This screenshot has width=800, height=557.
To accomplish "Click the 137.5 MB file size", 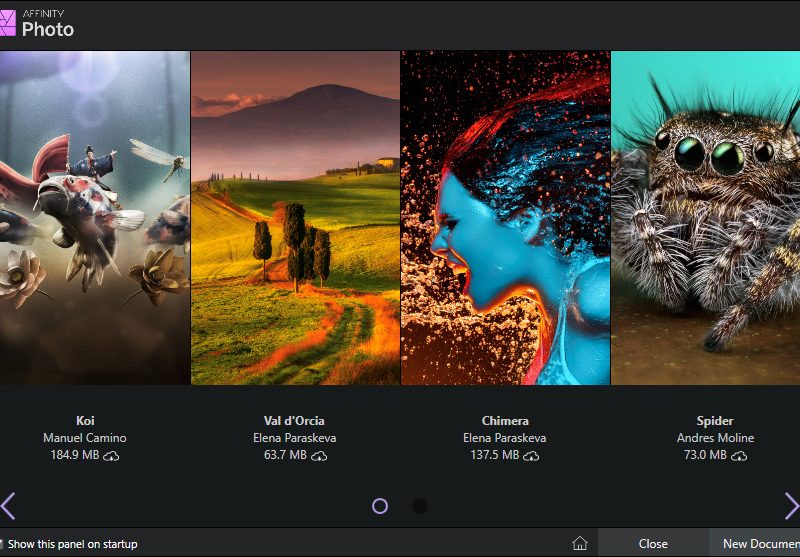I will pos(495,454).
